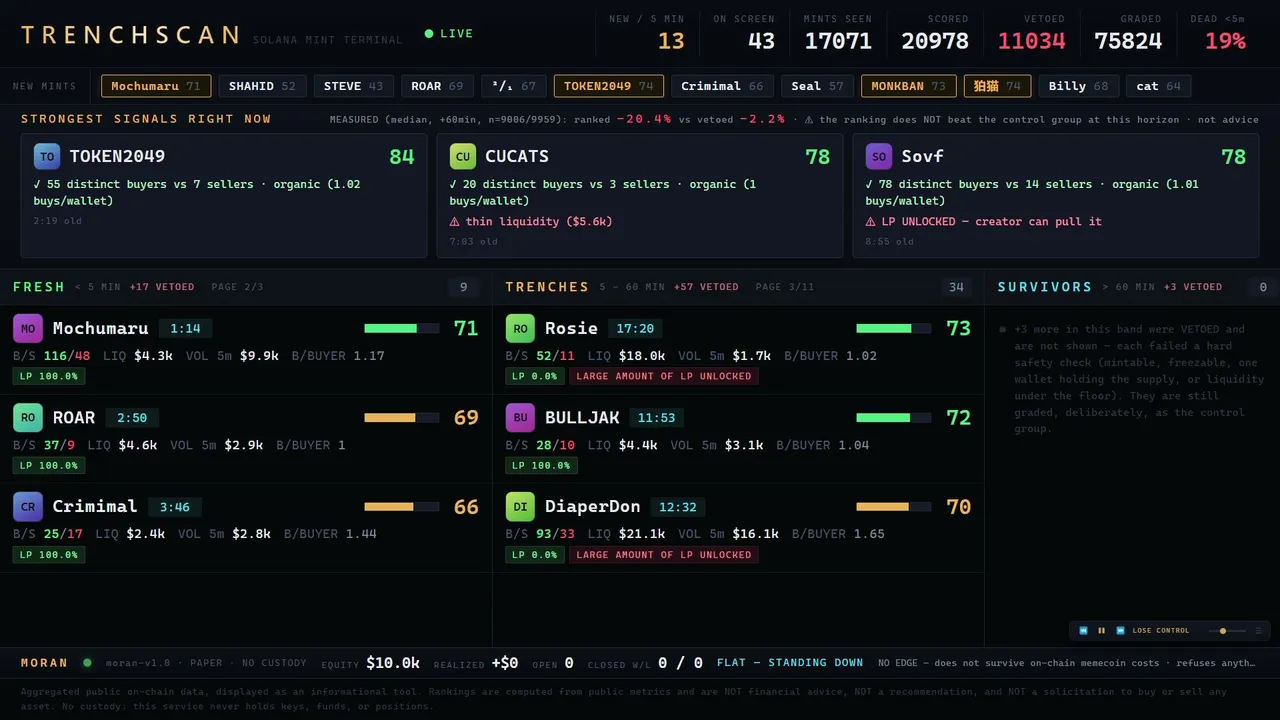Viewport: 1280px width, 720px height.
Task: Select the Seal 57 new mint chip
Action: (817, 86)
